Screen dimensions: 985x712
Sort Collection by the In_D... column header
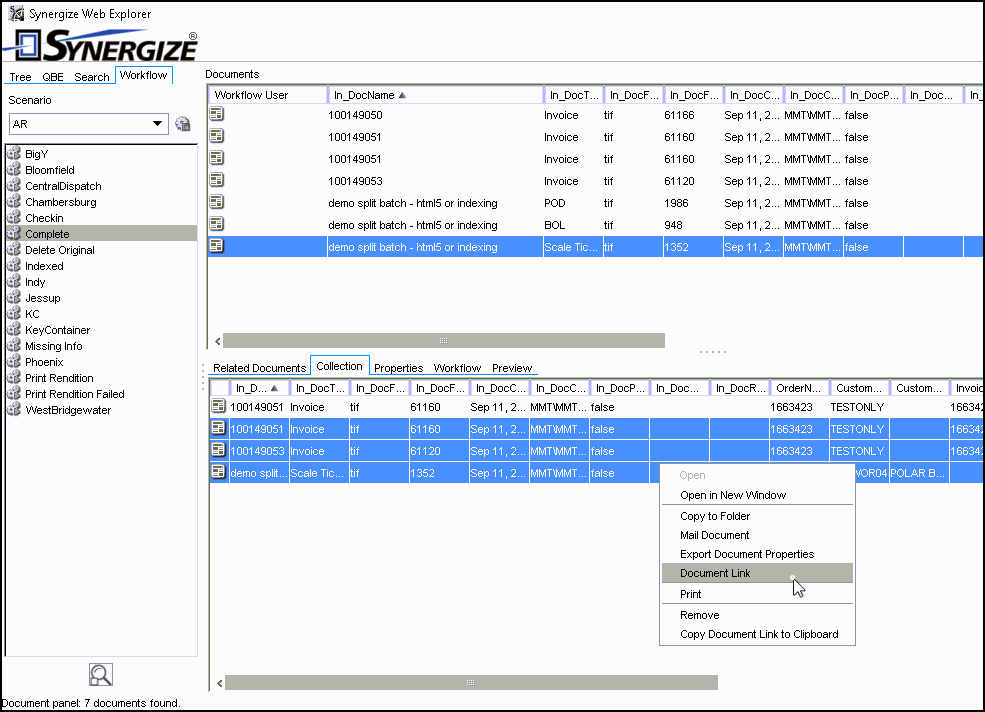pos(258,388)
